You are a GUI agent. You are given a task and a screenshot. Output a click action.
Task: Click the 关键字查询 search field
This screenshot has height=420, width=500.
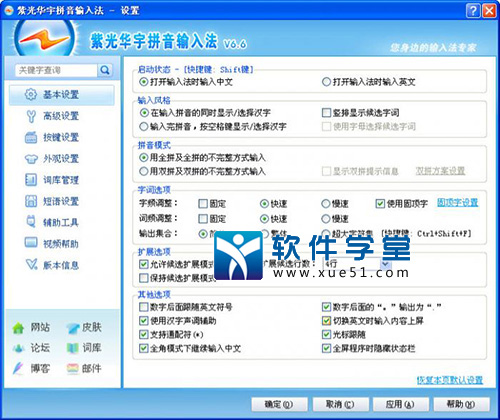pyautogui.click(x=56, y=70)
